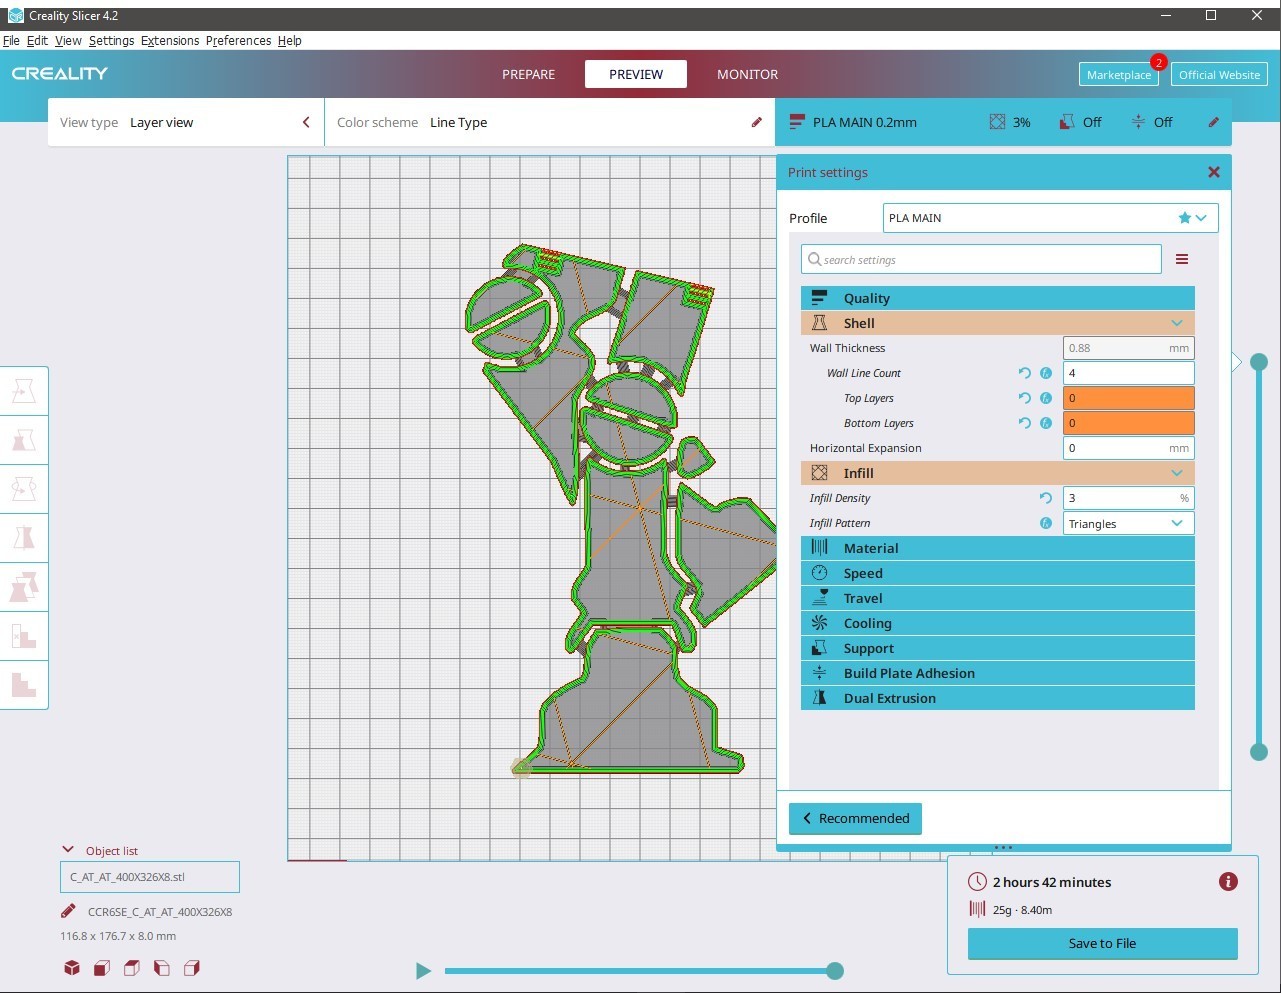Expand the Support settings section
The height and width of the screenshot is (993, 1281).
tap(997, 648)
